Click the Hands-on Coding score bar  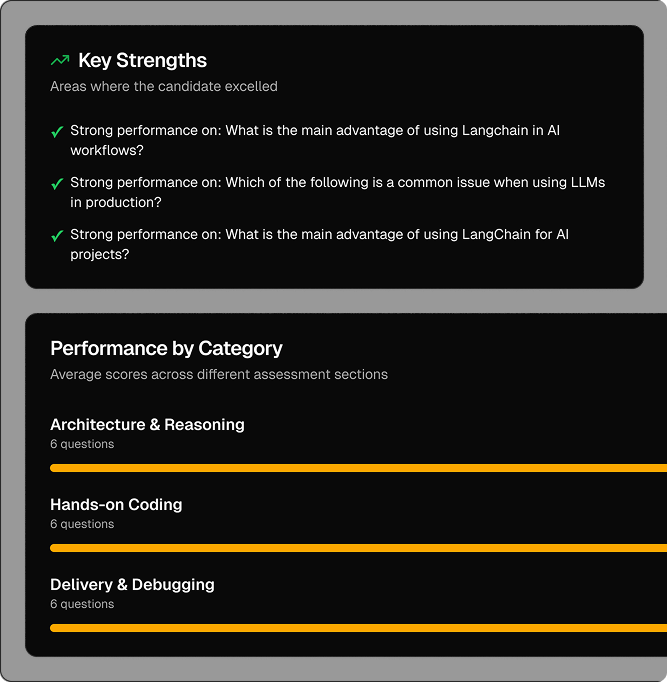tap(358, 548)
